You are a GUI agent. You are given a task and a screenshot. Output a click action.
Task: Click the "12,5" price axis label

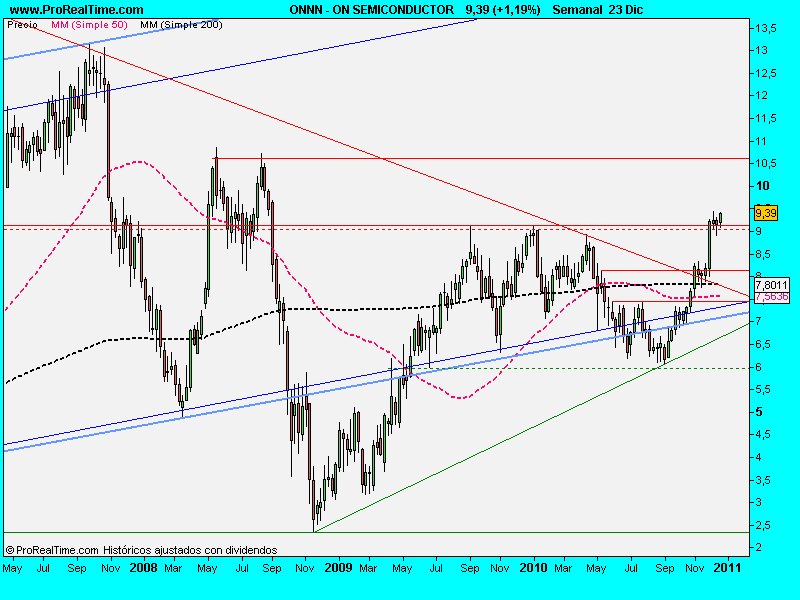tap(766, 73)
